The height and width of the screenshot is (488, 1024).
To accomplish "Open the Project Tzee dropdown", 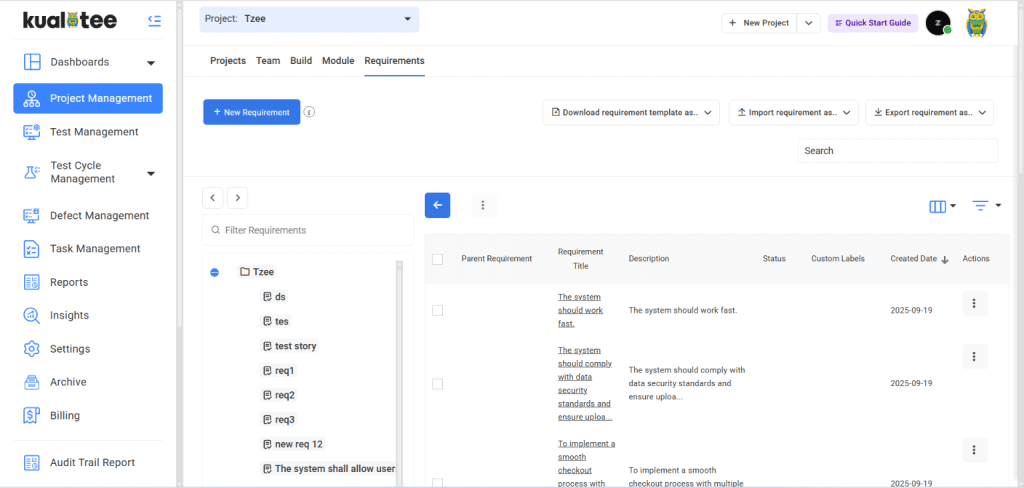I will click(x=309, y=19).
